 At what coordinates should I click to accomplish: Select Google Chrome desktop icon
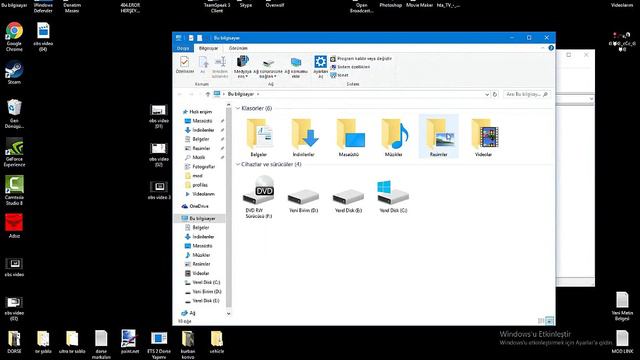(x=14, y=37)
